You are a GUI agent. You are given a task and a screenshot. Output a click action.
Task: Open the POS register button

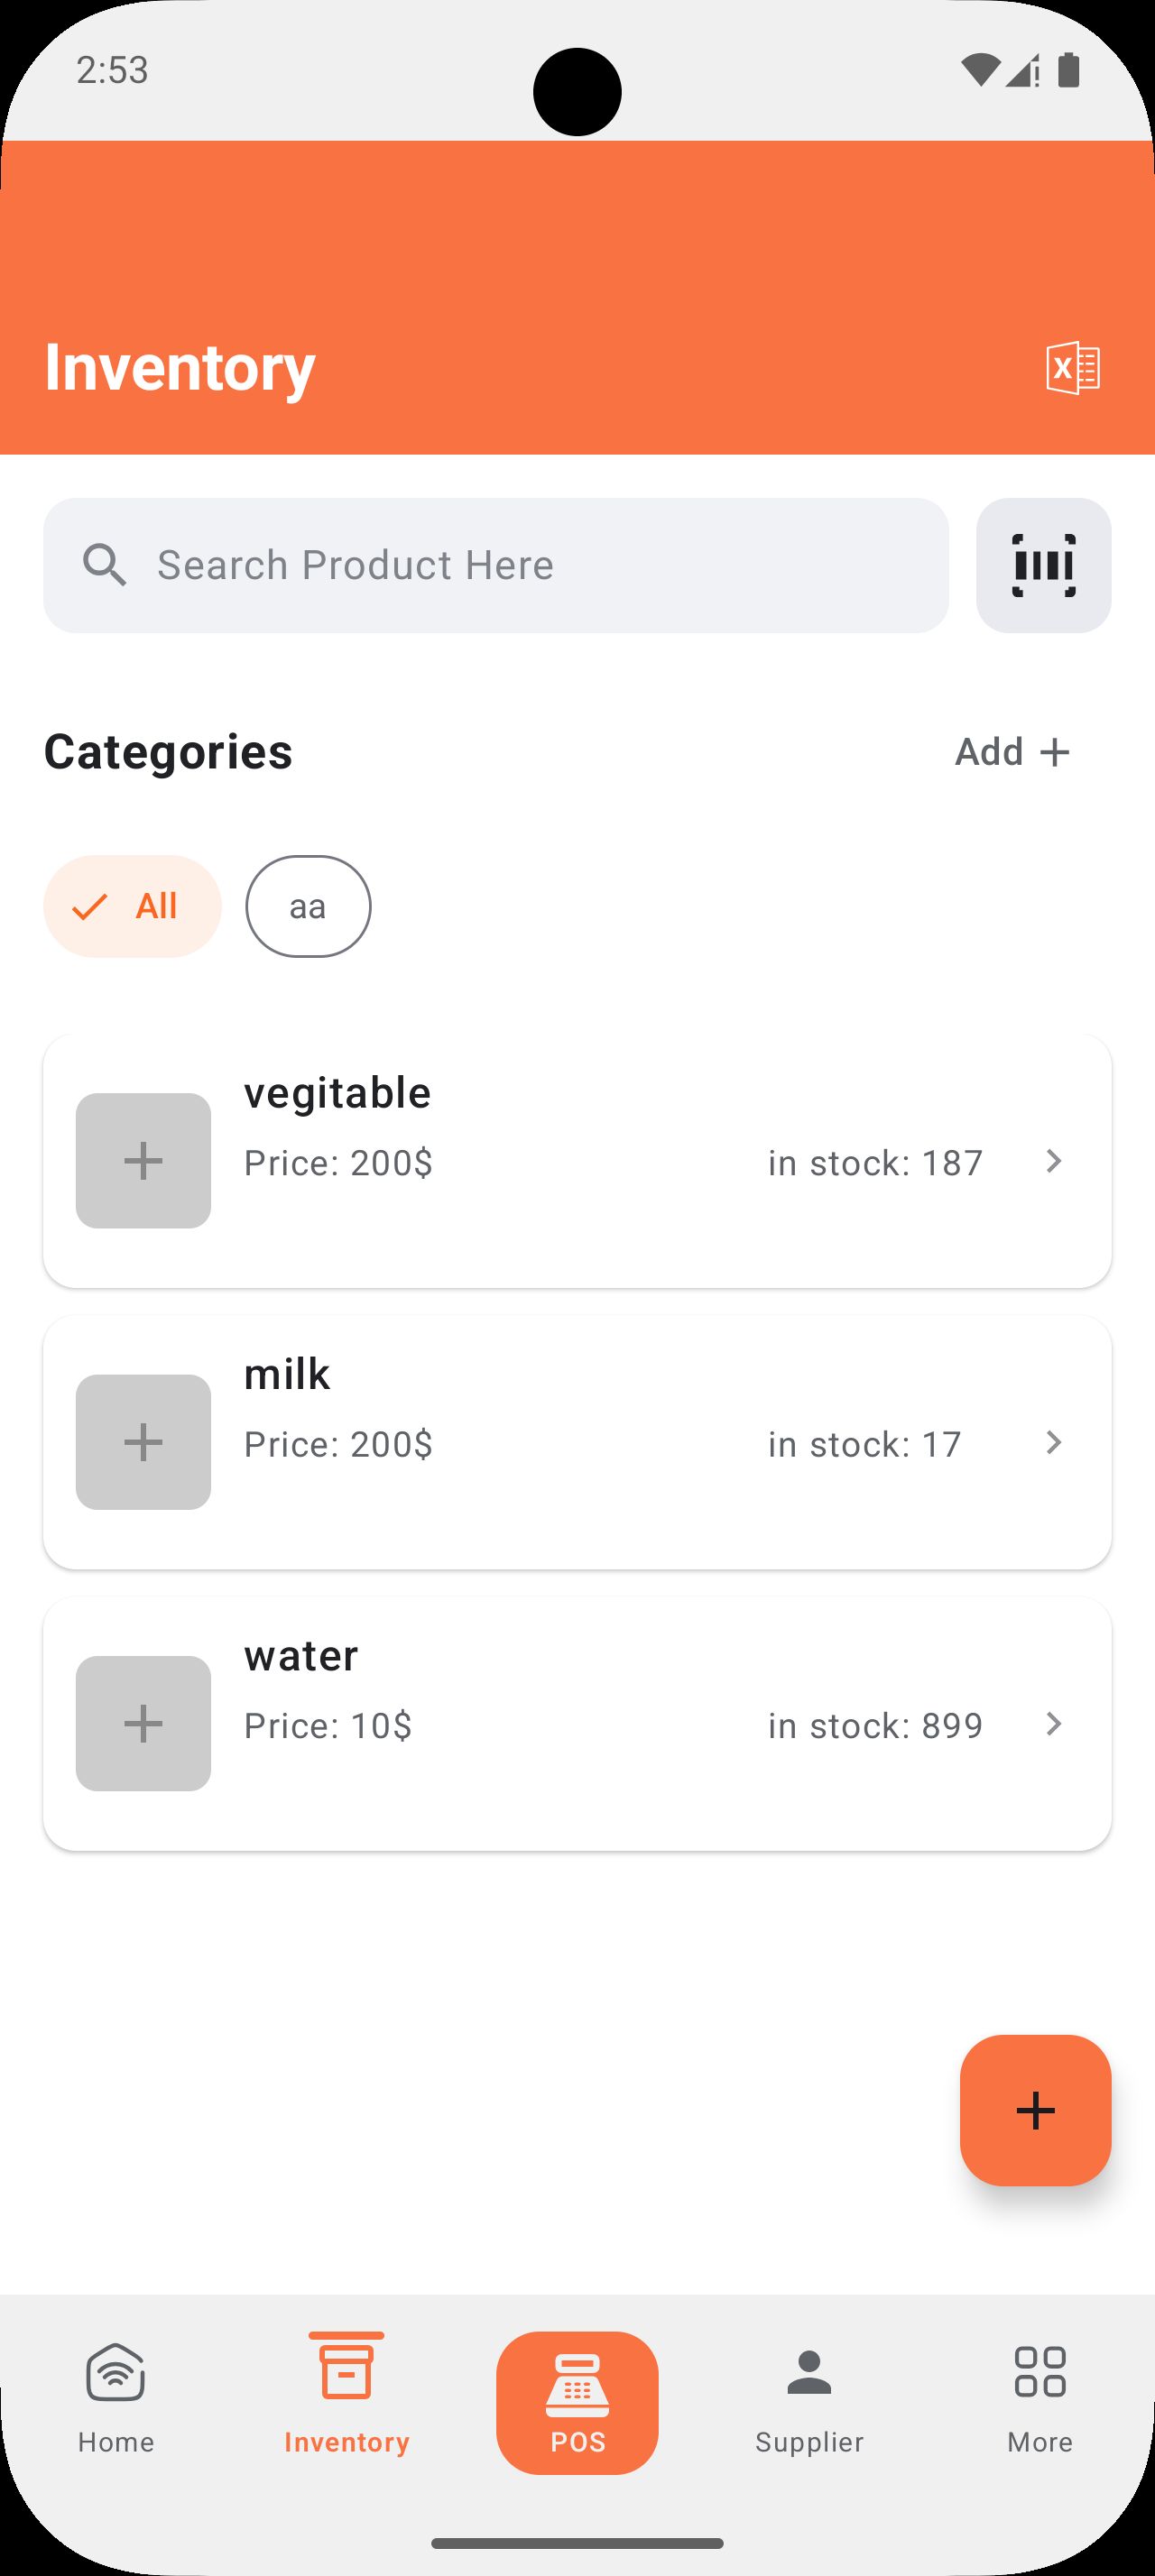coord(577,2402)
